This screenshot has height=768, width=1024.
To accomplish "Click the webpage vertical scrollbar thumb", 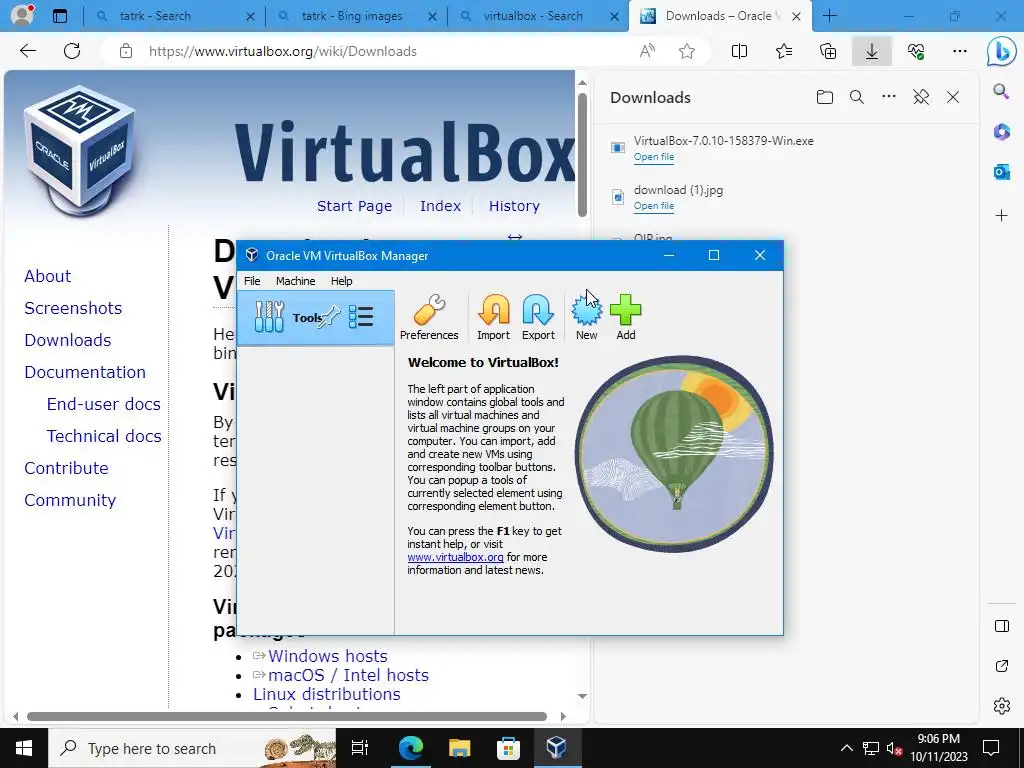I will click(582, 154).
